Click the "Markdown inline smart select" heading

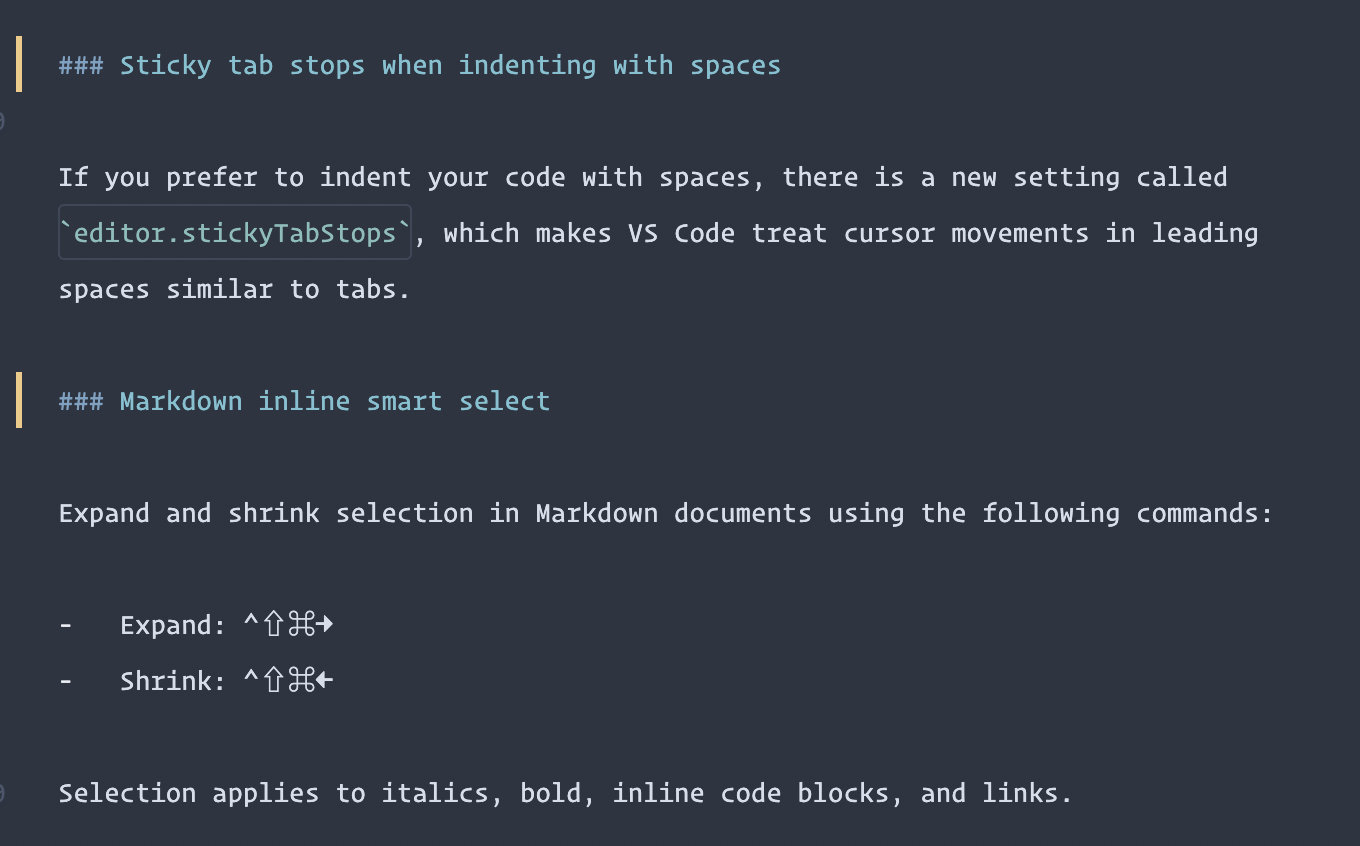point(334,402)
